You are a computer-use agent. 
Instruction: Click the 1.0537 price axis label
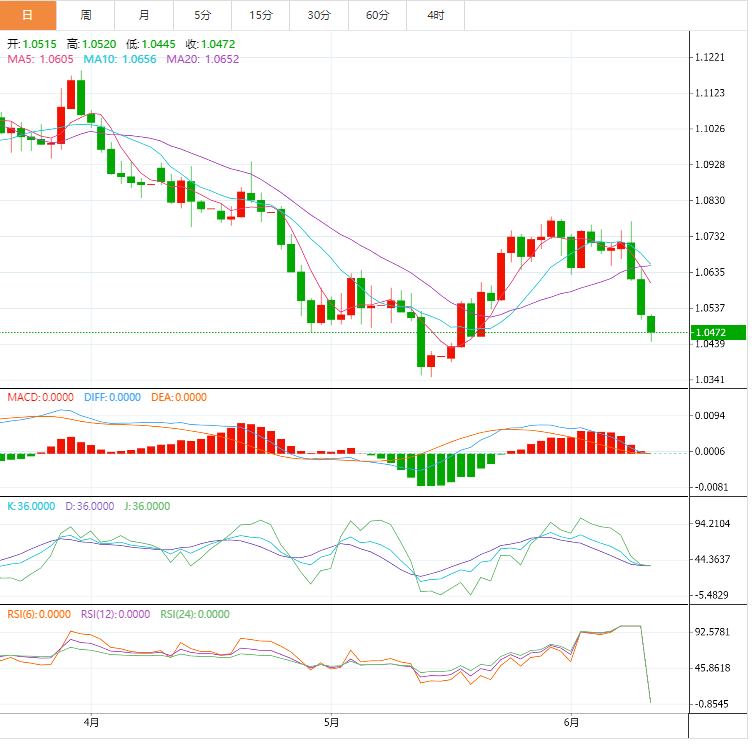coord(710,308)
